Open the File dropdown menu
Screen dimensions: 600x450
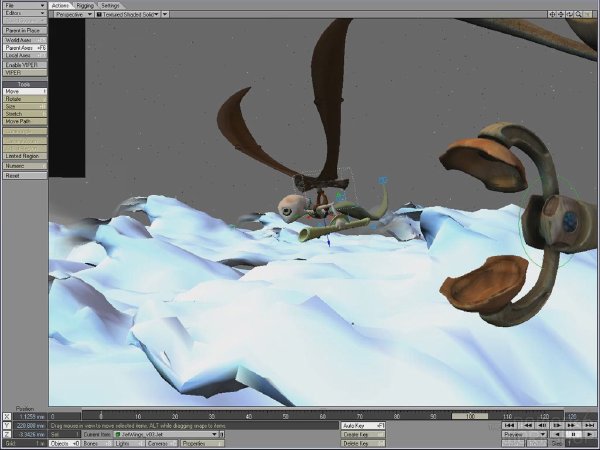click(25, 5)
